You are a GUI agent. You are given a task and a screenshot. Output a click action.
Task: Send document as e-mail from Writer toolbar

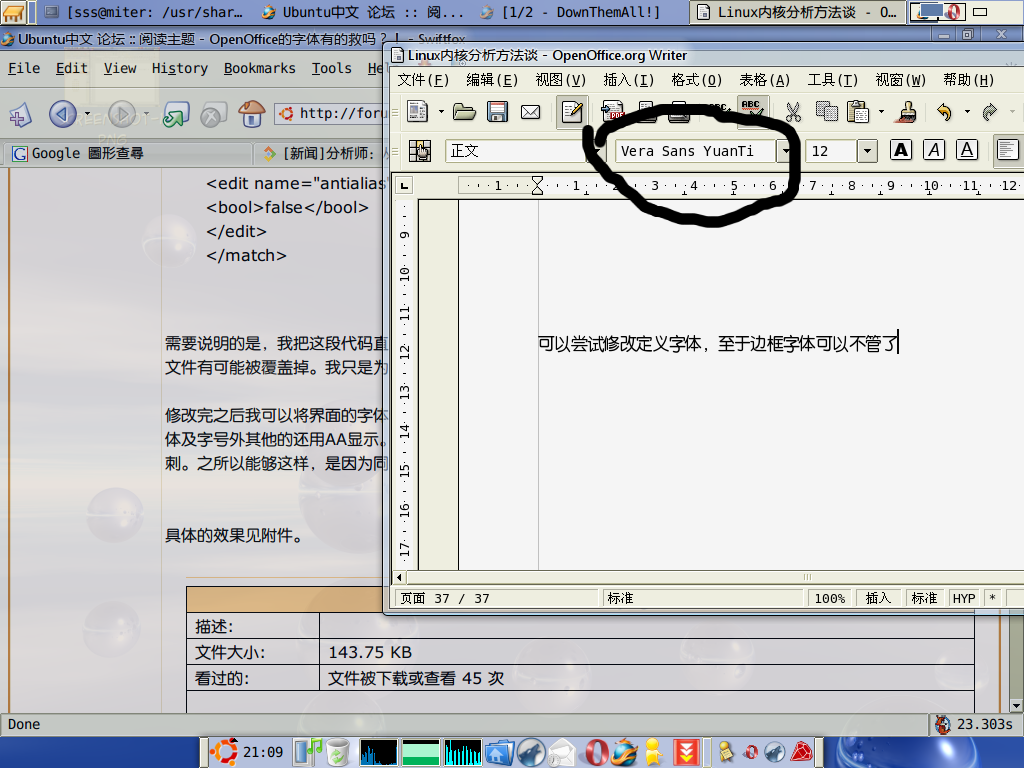[x=530, y=112]
